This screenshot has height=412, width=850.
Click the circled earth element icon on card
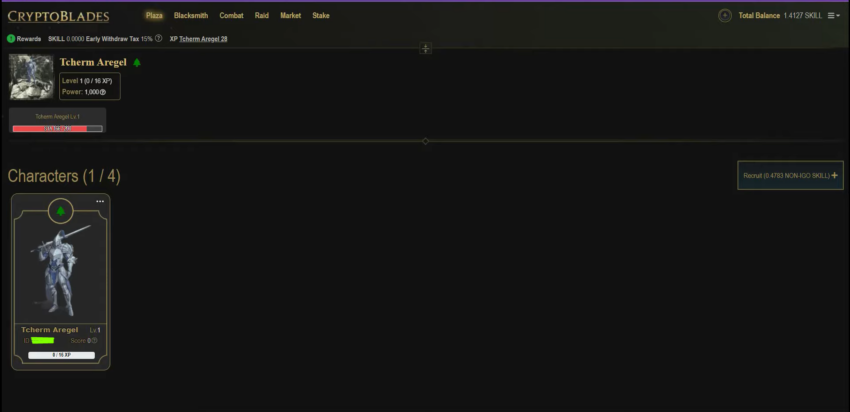[61, 211]
